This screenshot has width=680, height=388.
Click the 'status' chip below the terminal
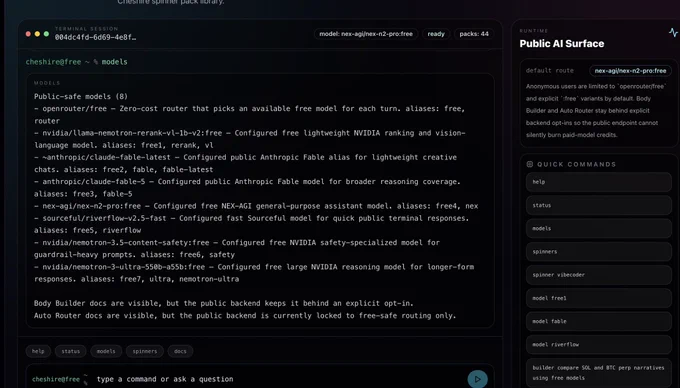pos(71,351)
